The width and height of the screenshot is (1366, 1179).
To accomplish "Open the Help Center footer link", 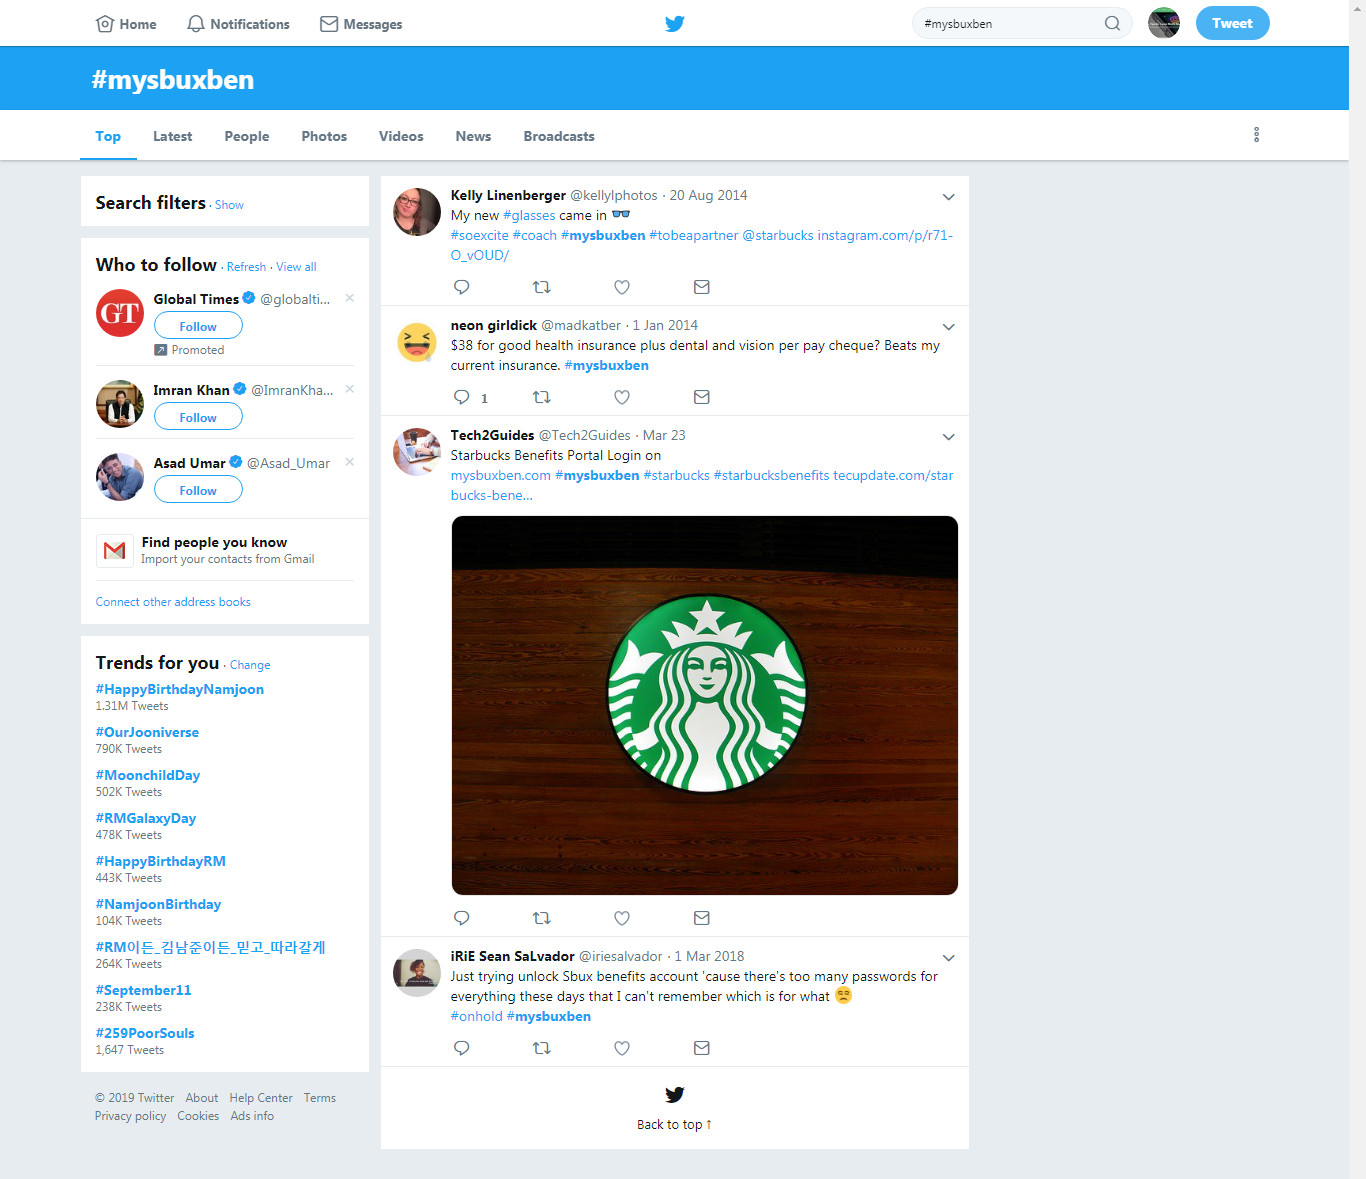I will [261, 1098].
